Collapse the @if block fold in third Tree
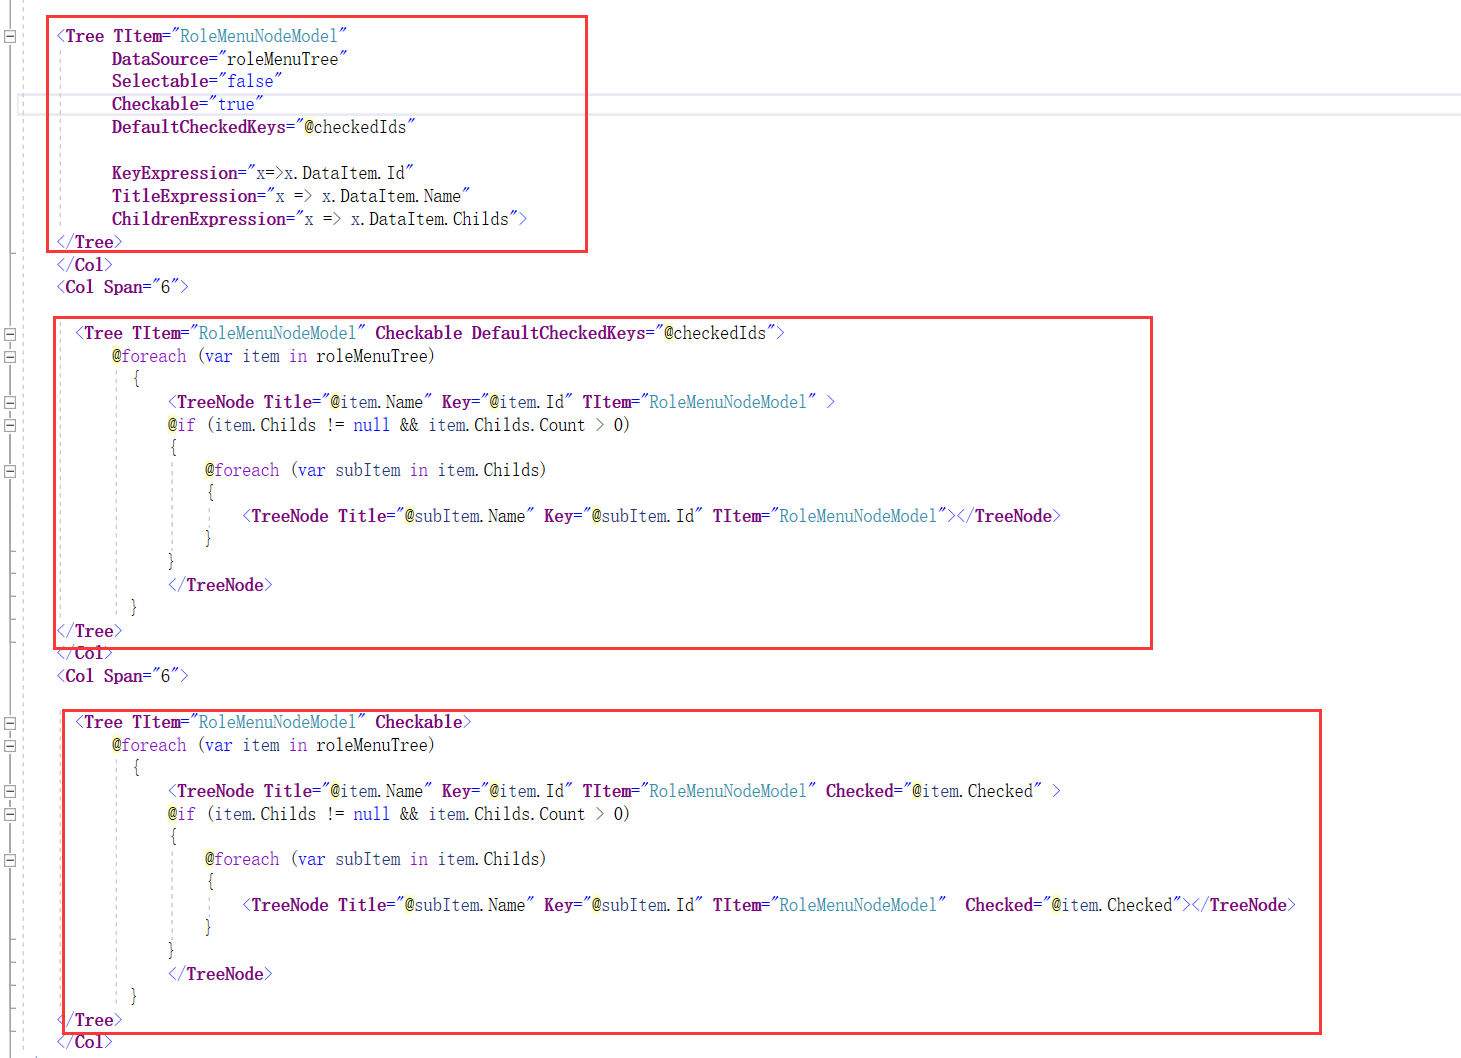Viewport: 1461px width, 1058px height. click(x=8, y=814)
